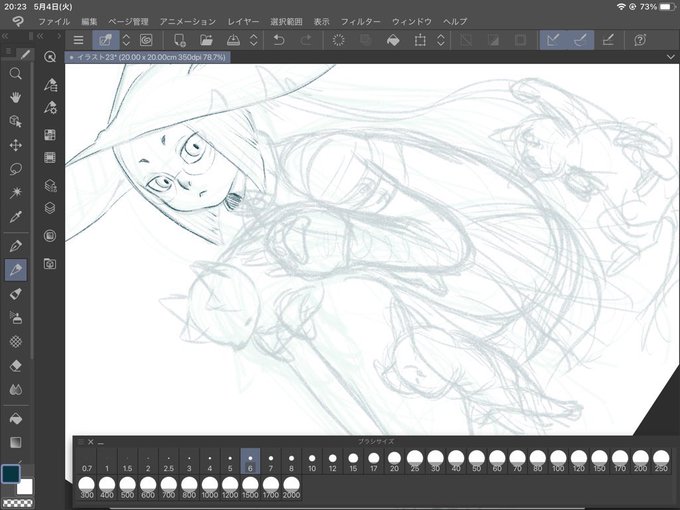This screenshot has height=510, width=680.
Task: Collapse the tool palette double chevron
Action: pos(5,36)
